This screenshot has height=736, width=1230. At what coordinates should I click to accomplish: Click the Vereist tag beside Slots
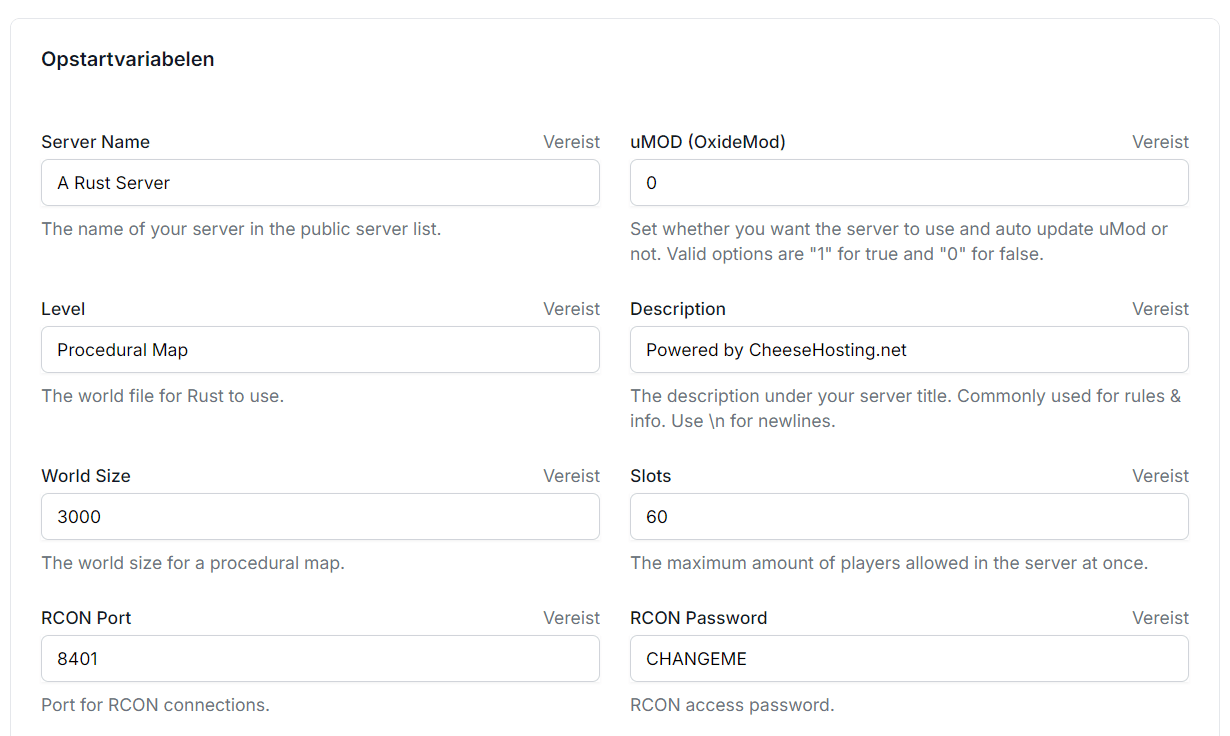[x=1160, y=476]
